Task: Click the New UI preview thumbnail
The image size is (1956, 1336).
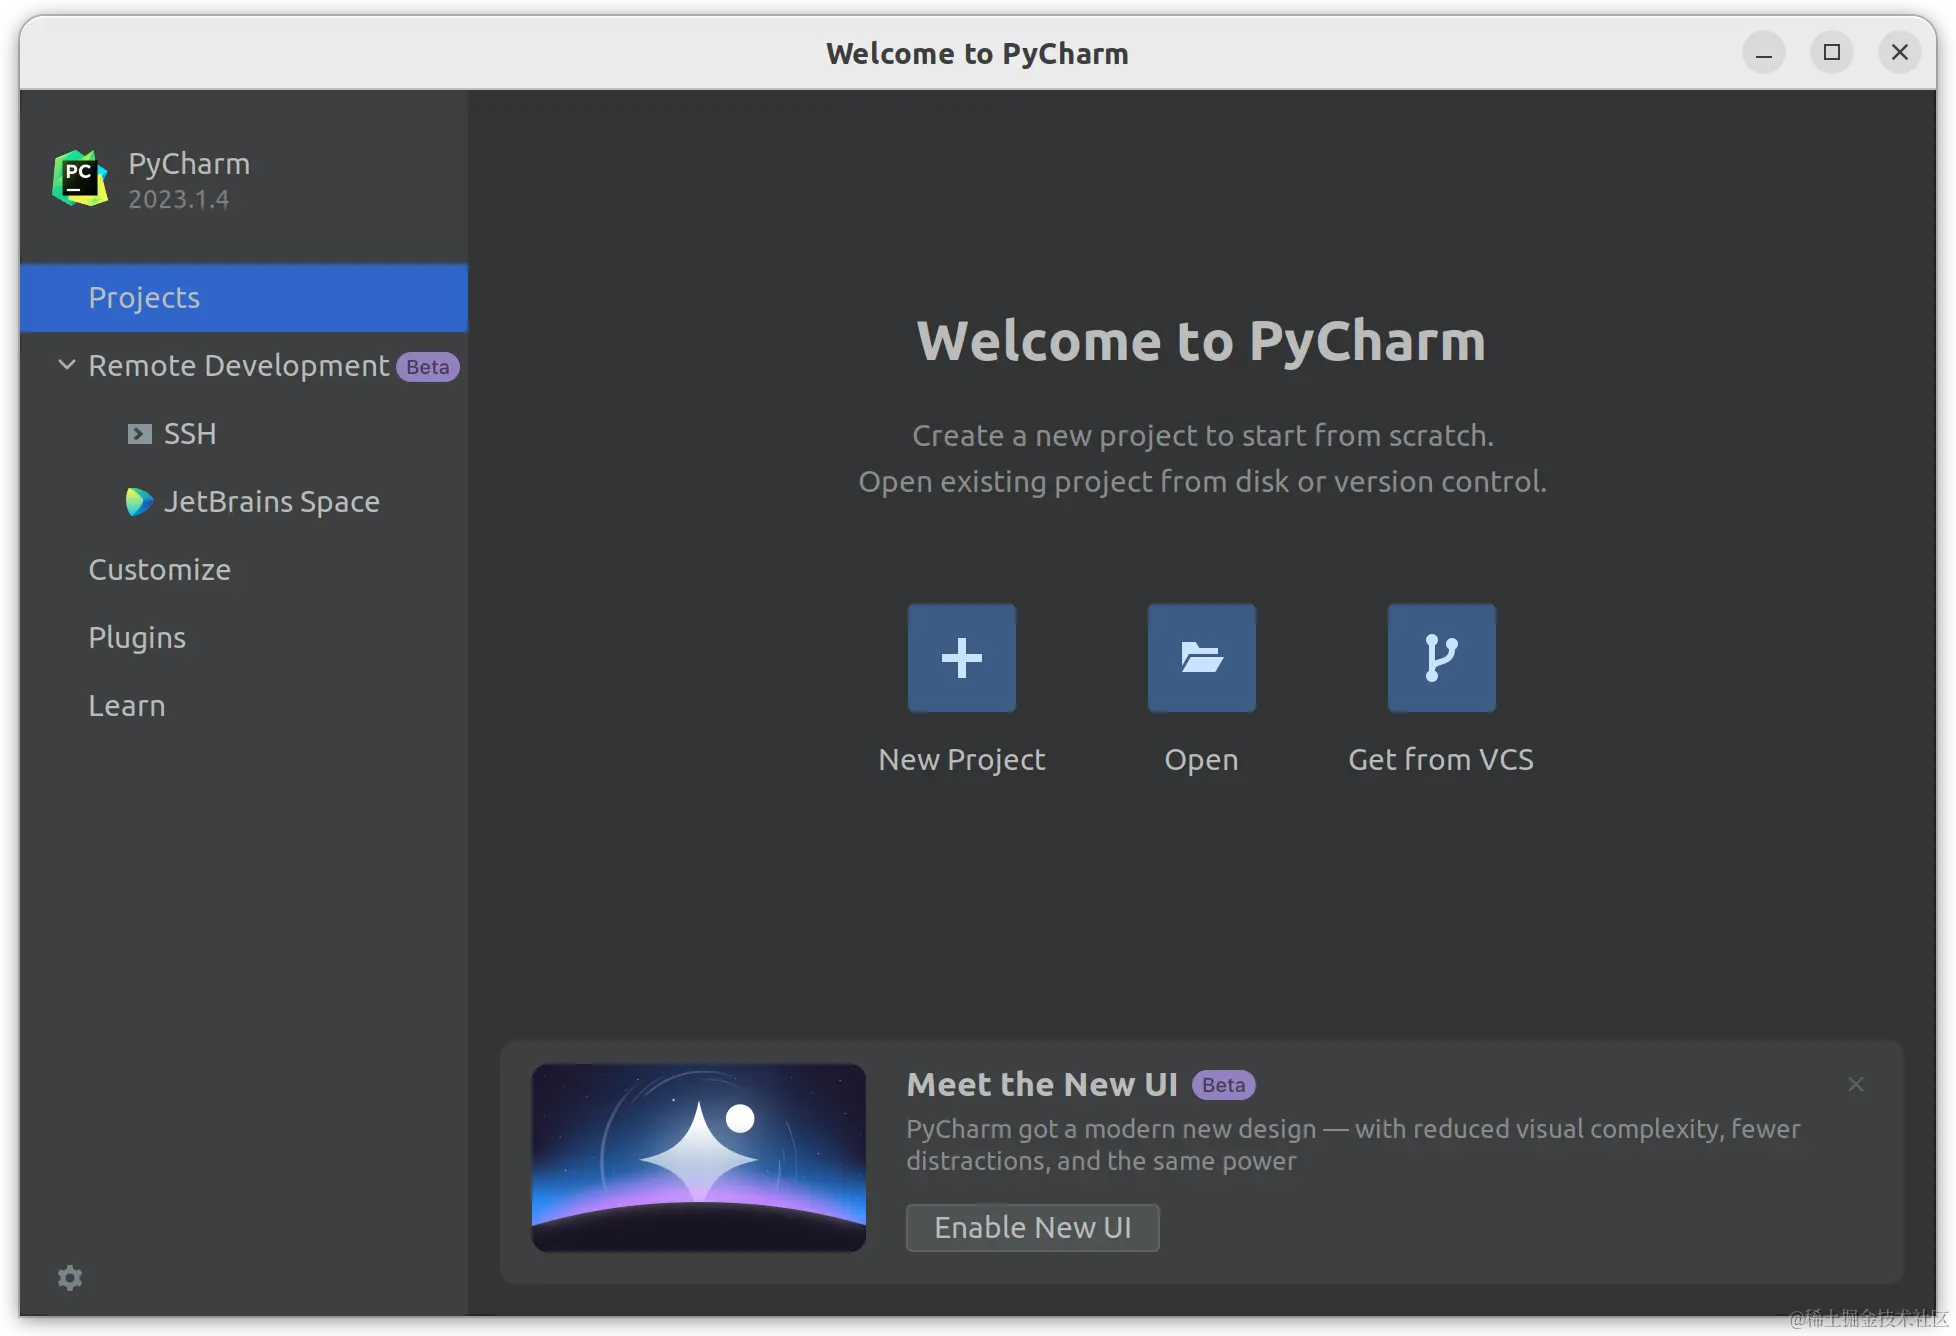Action: coord(699,1158)
